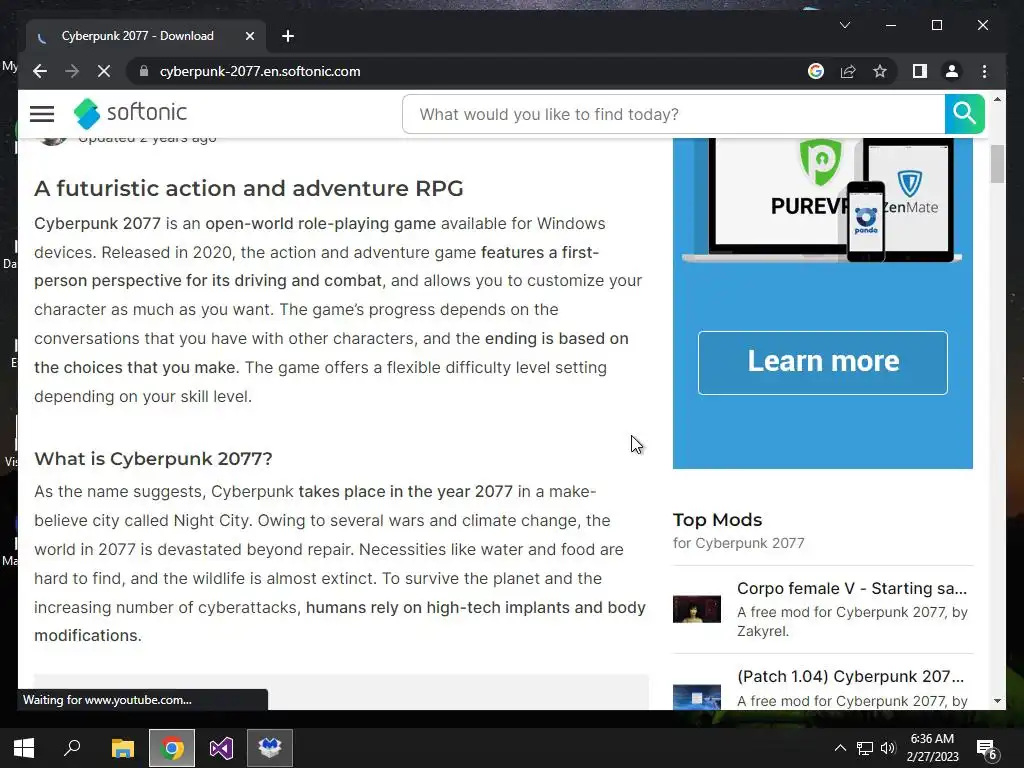The width and height of the screenshot is (1024, 768).
Task: Open the Patch 1.04 mod thumbnail
Action: [697, 696]
